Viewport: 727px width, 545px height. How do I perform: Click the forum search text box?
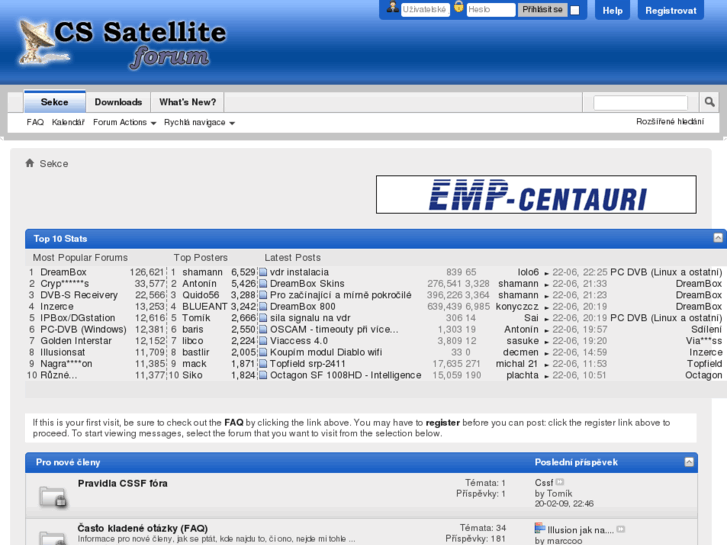(640, 103)
